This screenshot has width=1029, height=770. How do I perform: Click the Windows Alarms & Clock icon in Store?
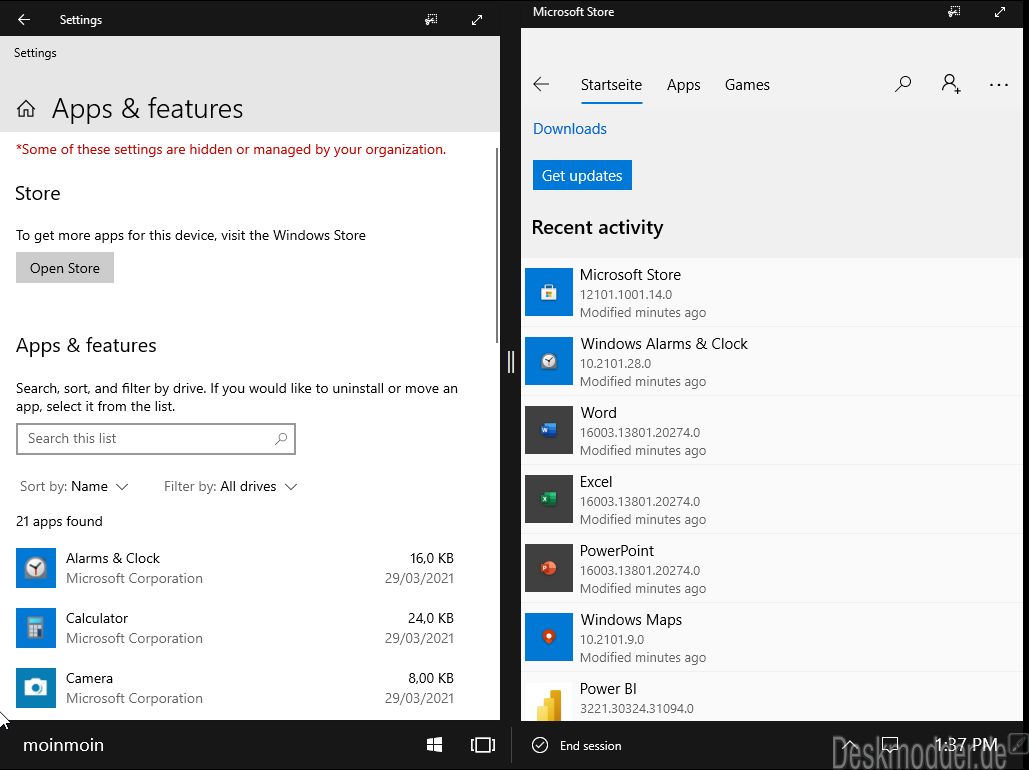[549, 361]
